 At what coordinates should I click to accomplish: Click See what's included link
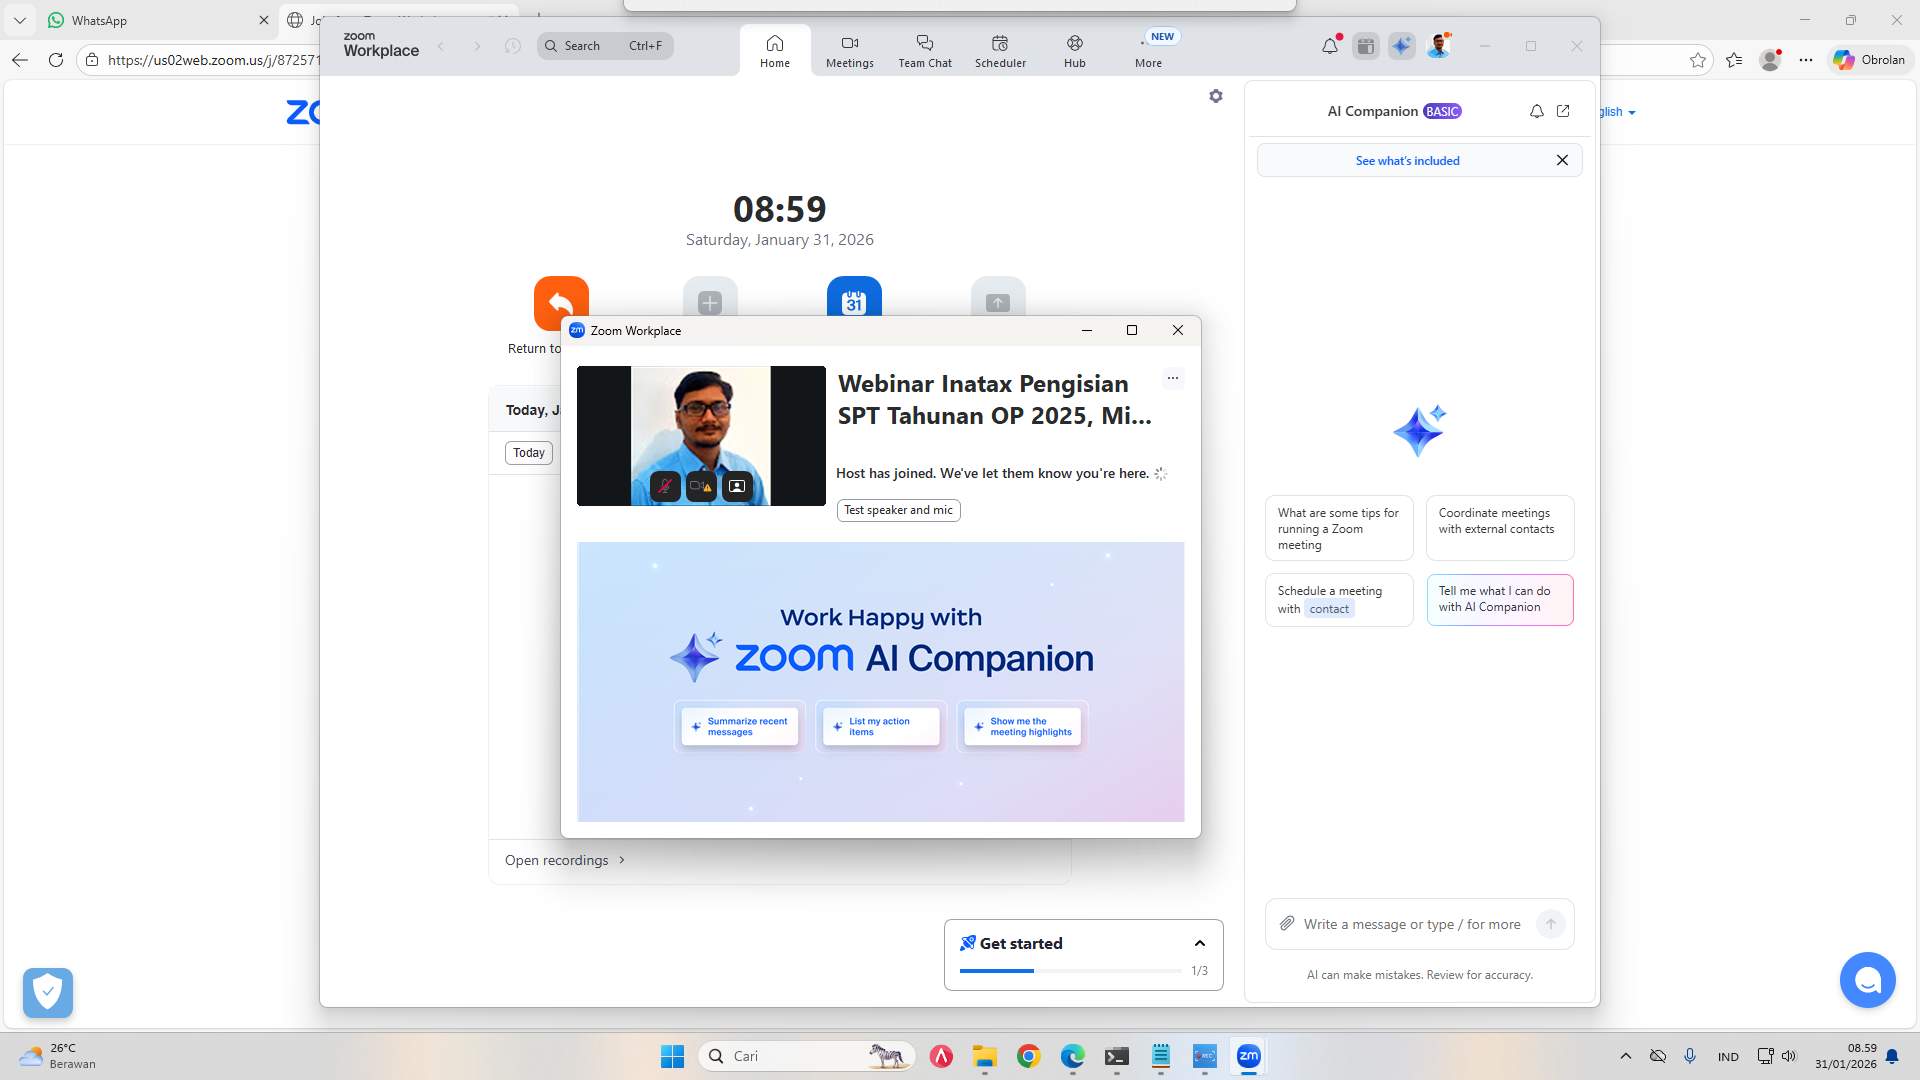(x=1407, y=160)
